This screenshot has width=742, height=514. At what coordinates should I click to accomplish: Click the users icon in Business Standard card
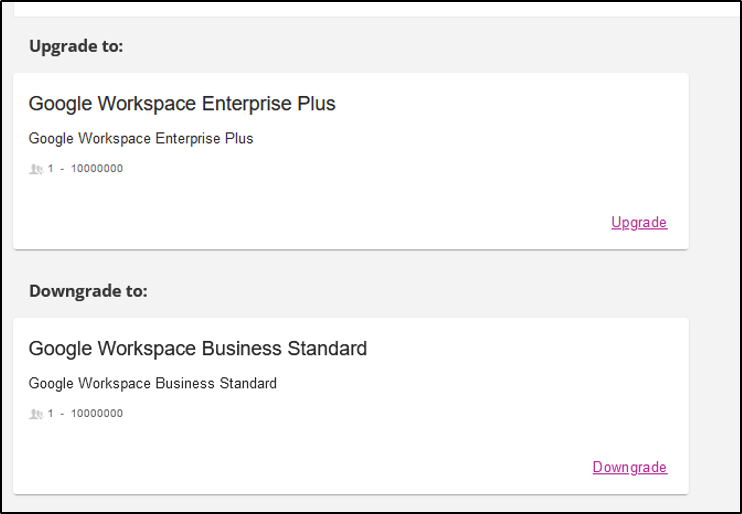pos(36,414)
